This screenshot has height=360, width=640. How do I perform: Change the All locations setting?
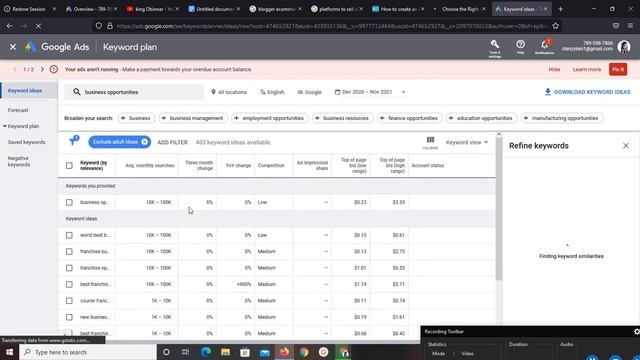pos(229,92)
